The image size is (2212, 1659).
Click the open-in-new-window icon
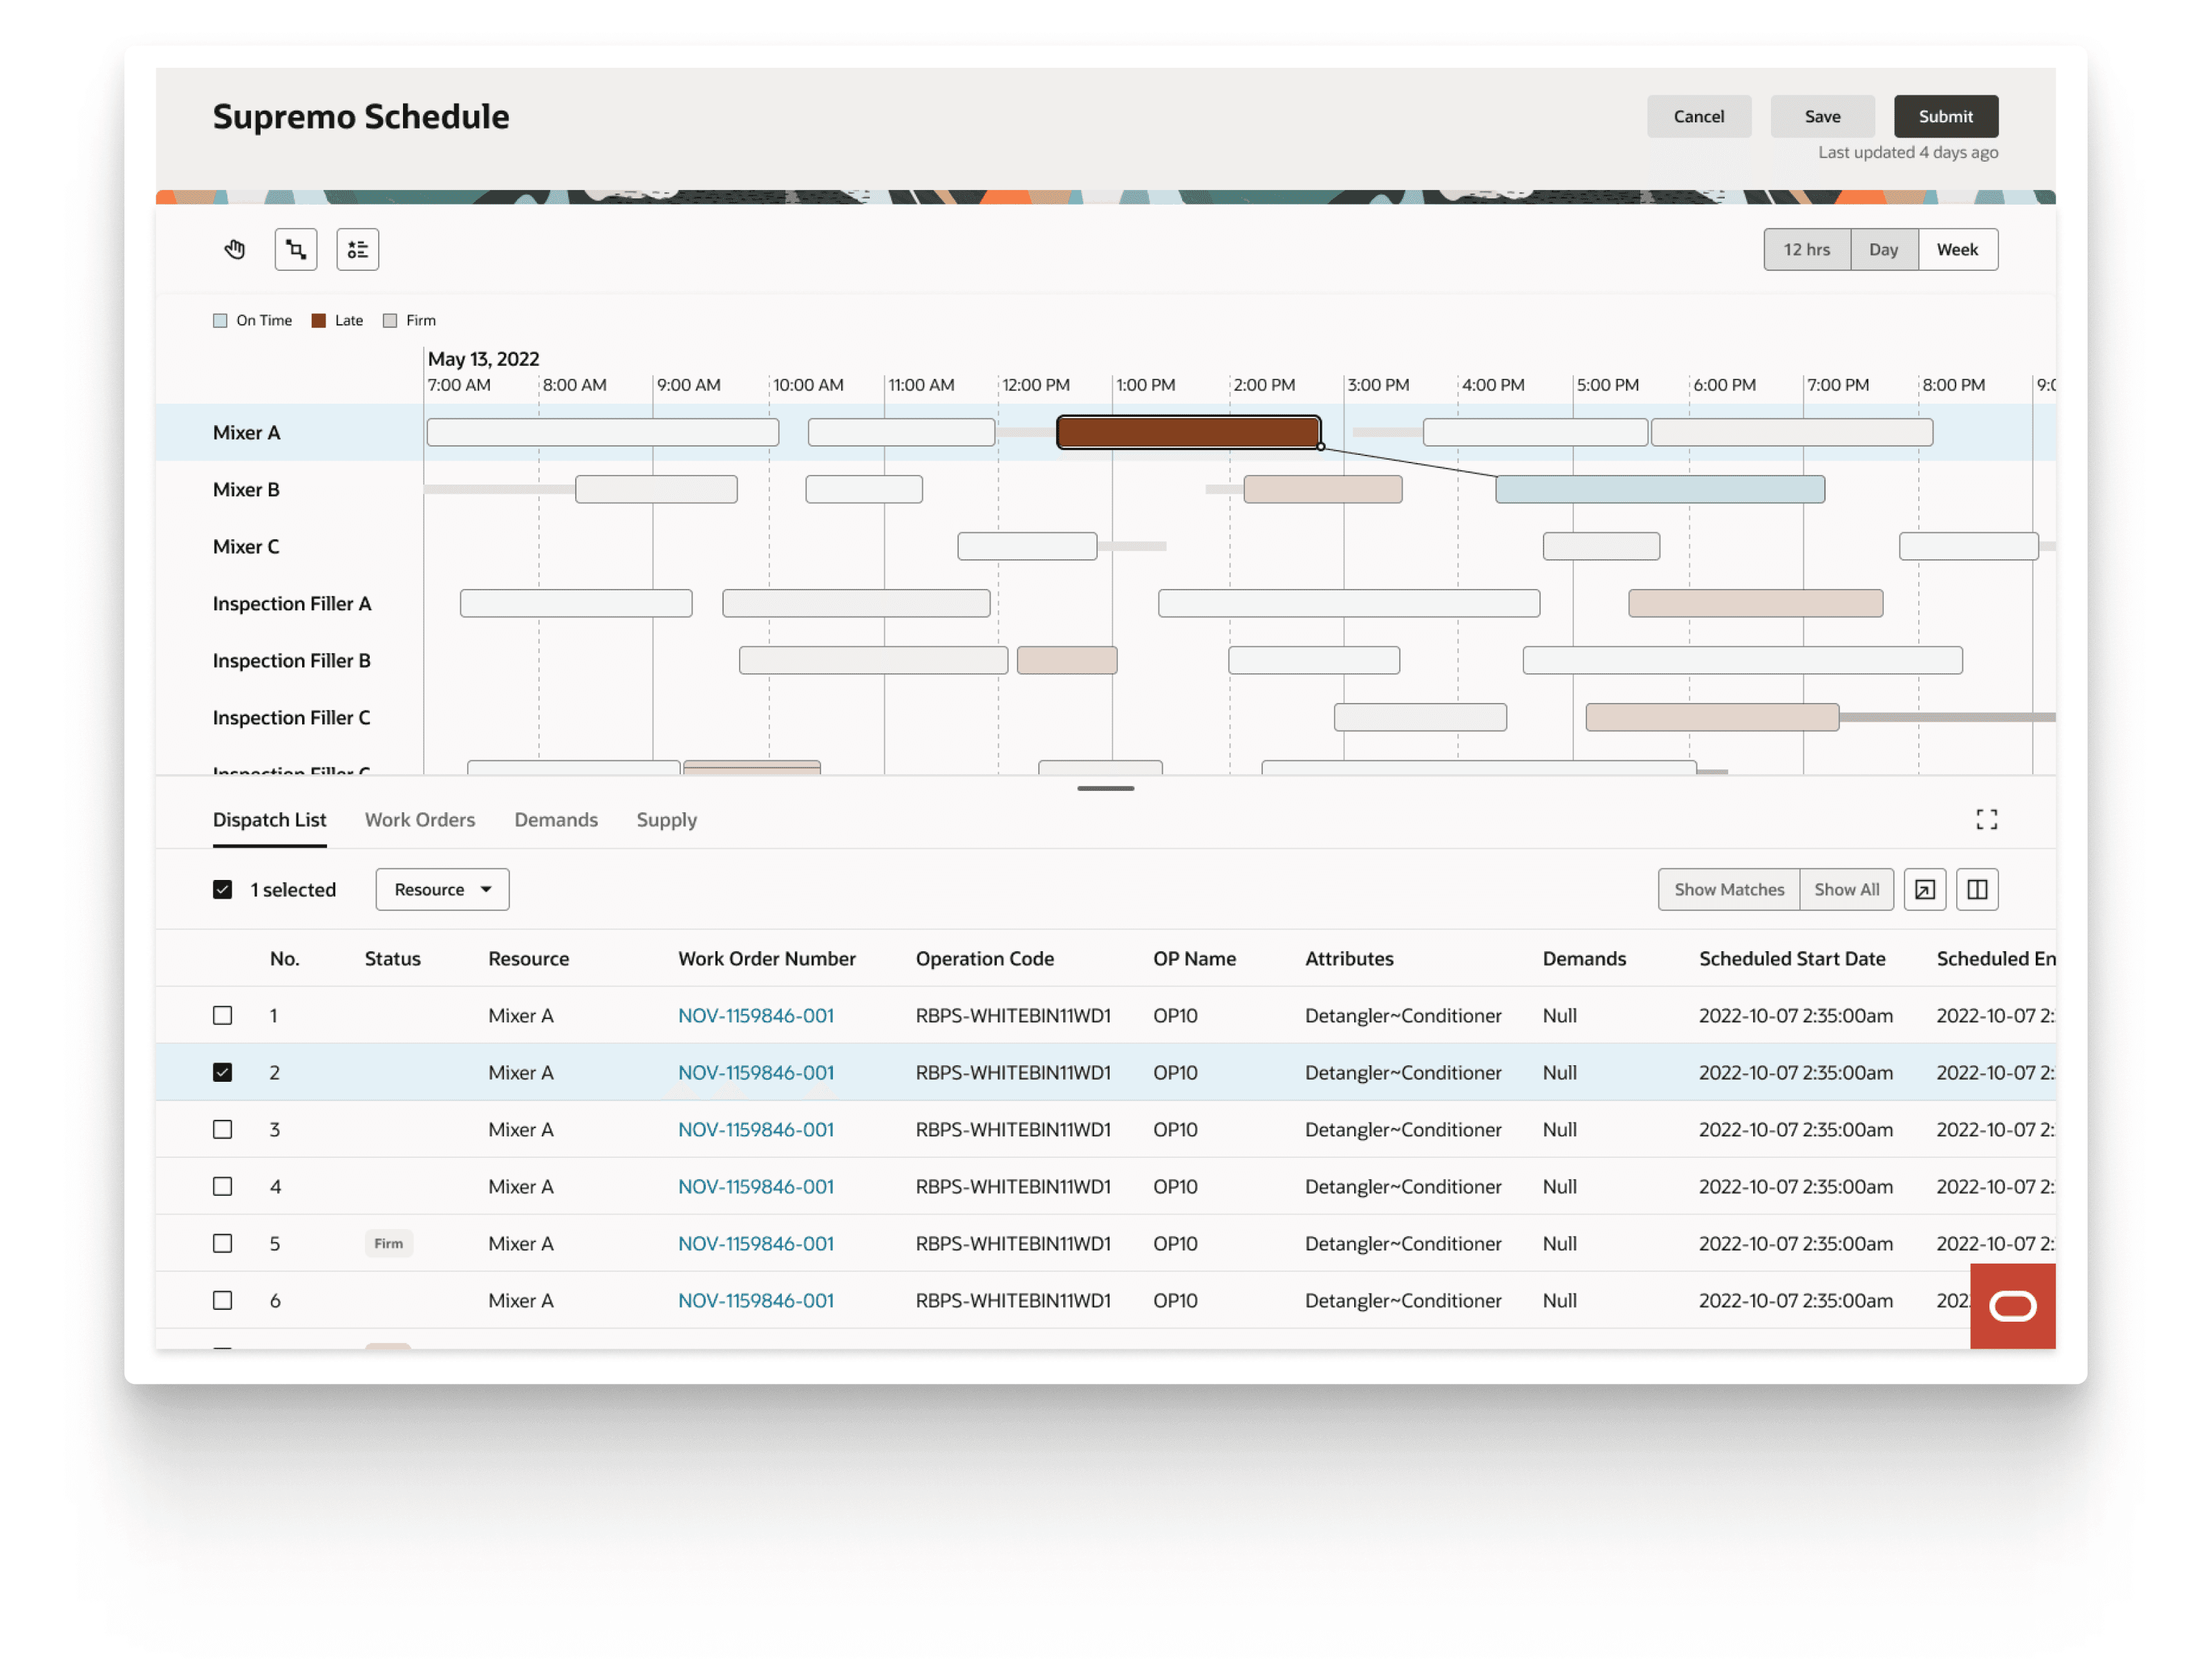coord(1925,890)
